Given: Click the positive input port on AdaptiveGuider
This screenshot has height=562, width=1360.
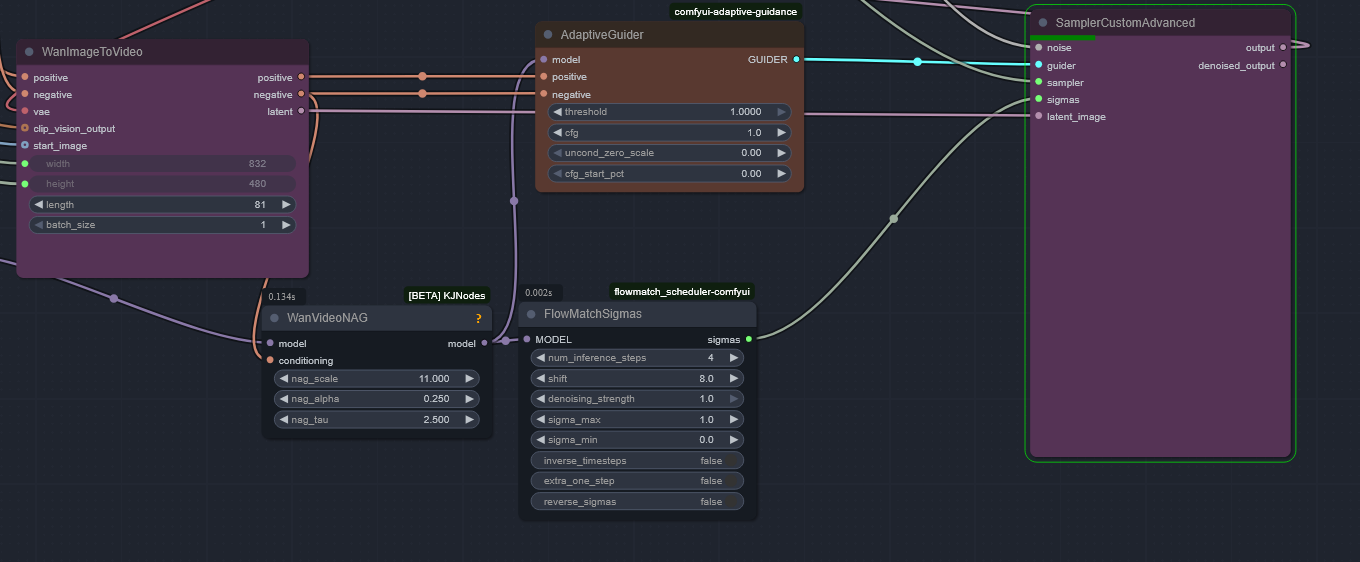Looking at the screenshot, I should pos(544,77).
